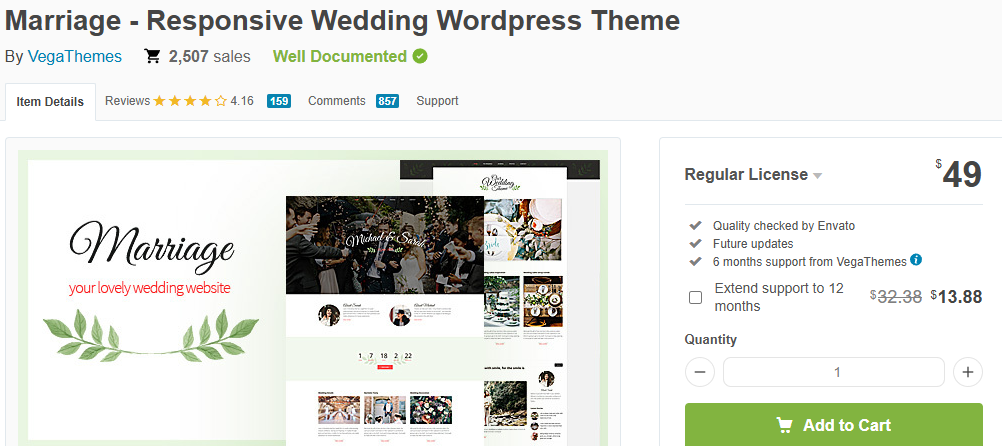Click the cart icon inside Add to Cart
Image resolution: width=1002 pixels, height=446 pixels.
[x=784, y=425]
